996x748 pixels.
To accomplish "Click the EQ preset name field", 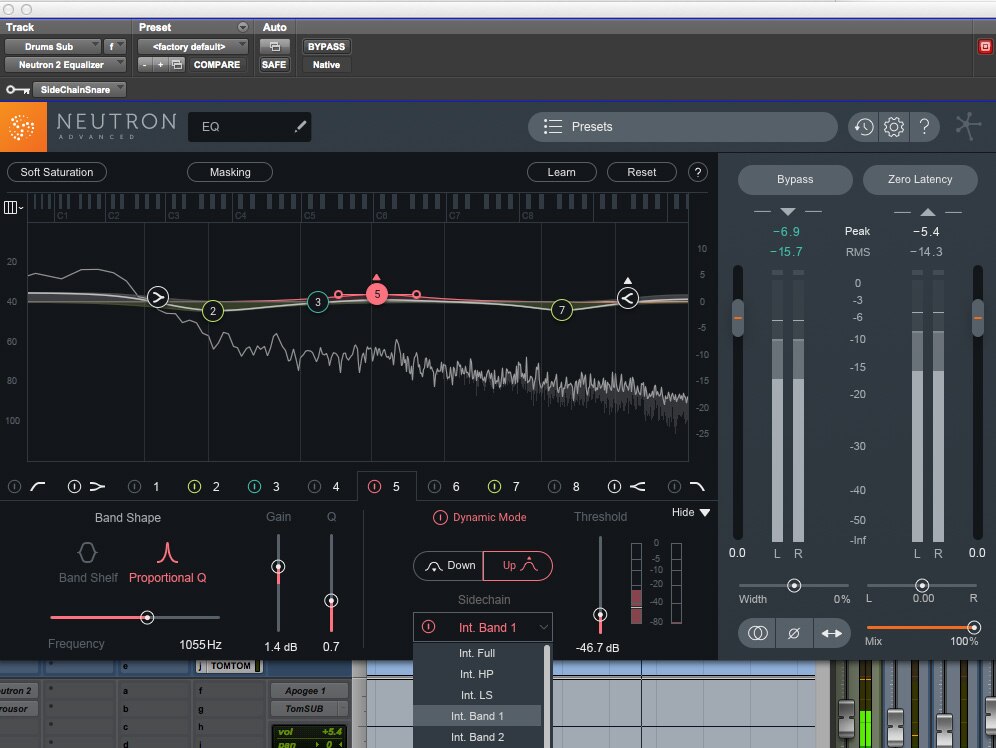I will click(250, 127).
